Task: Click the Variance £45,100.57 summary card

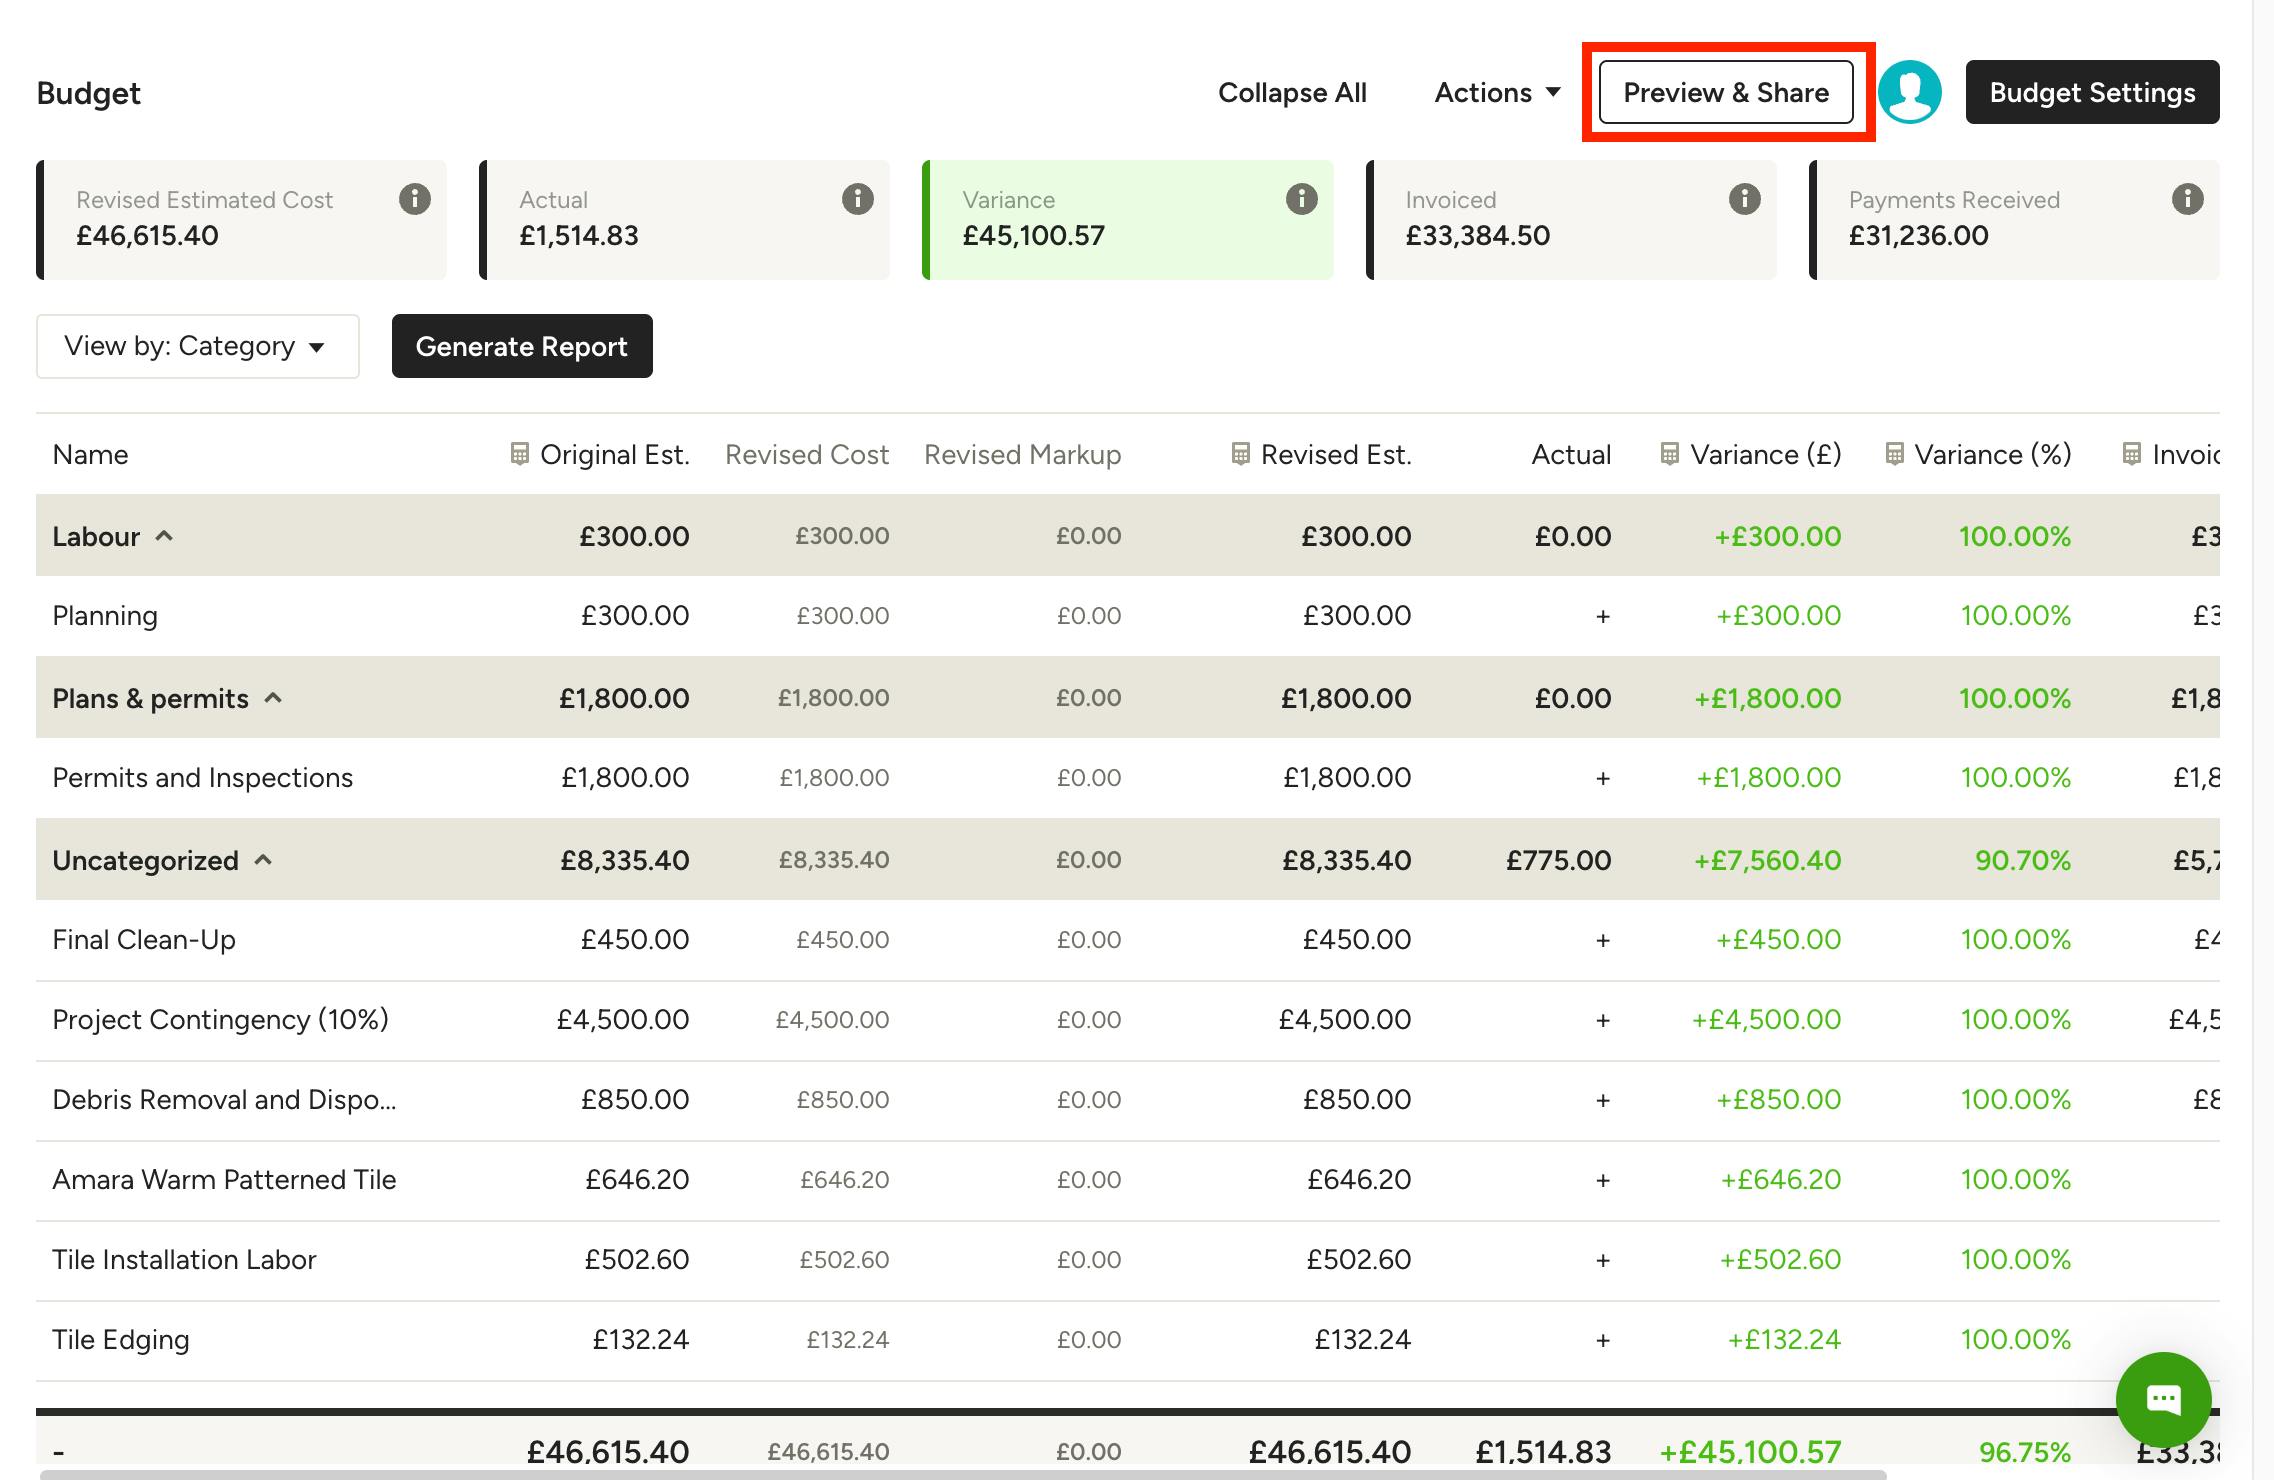Action: [x=1127, y=220]
